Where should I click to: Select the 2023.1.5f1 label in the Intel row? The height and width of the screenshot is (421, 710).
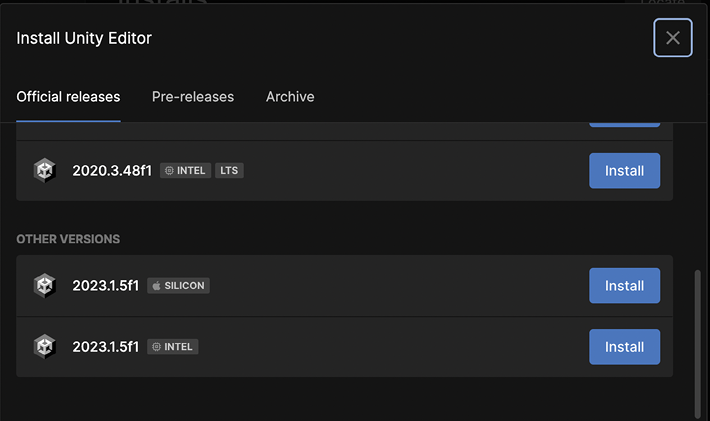click(106, 347)
